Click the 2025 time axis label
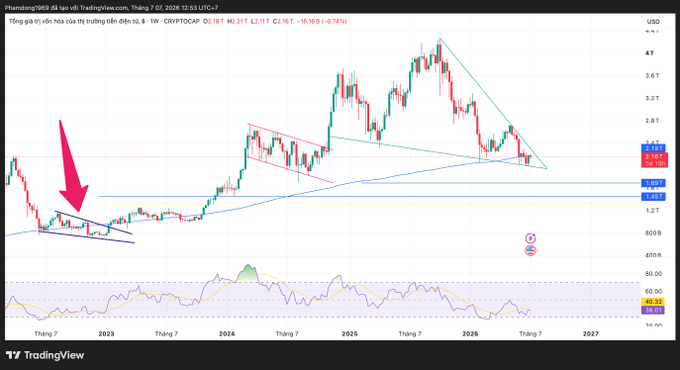This screenshot has width=680, height=370. 350,334
